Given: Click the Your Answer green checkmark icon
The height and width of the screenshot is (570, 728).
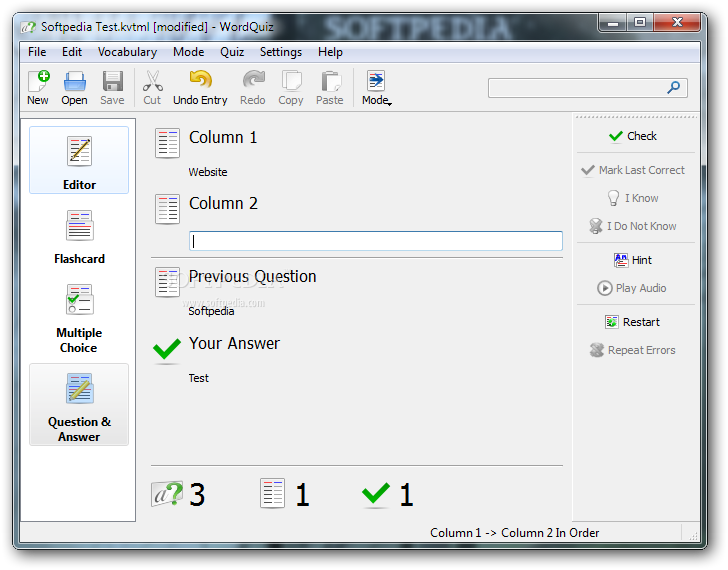Looking at the screenshot, I should [167, 350].
